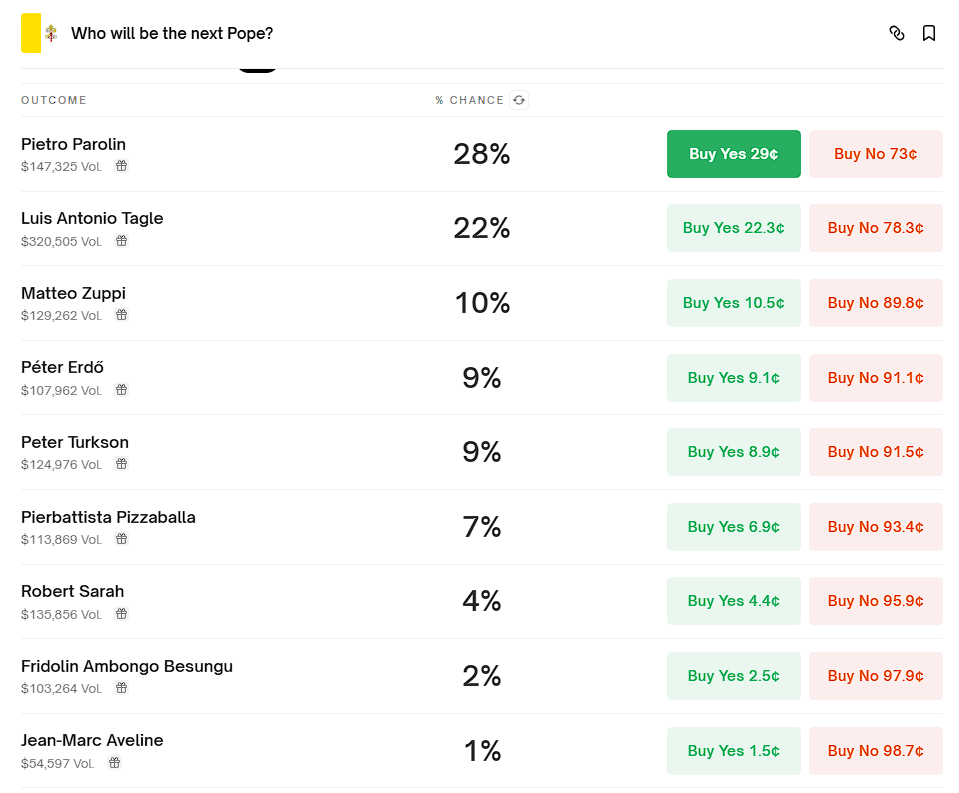Buy No at 78.3¢ for Luis Antonio Tagle

[875, 228]
